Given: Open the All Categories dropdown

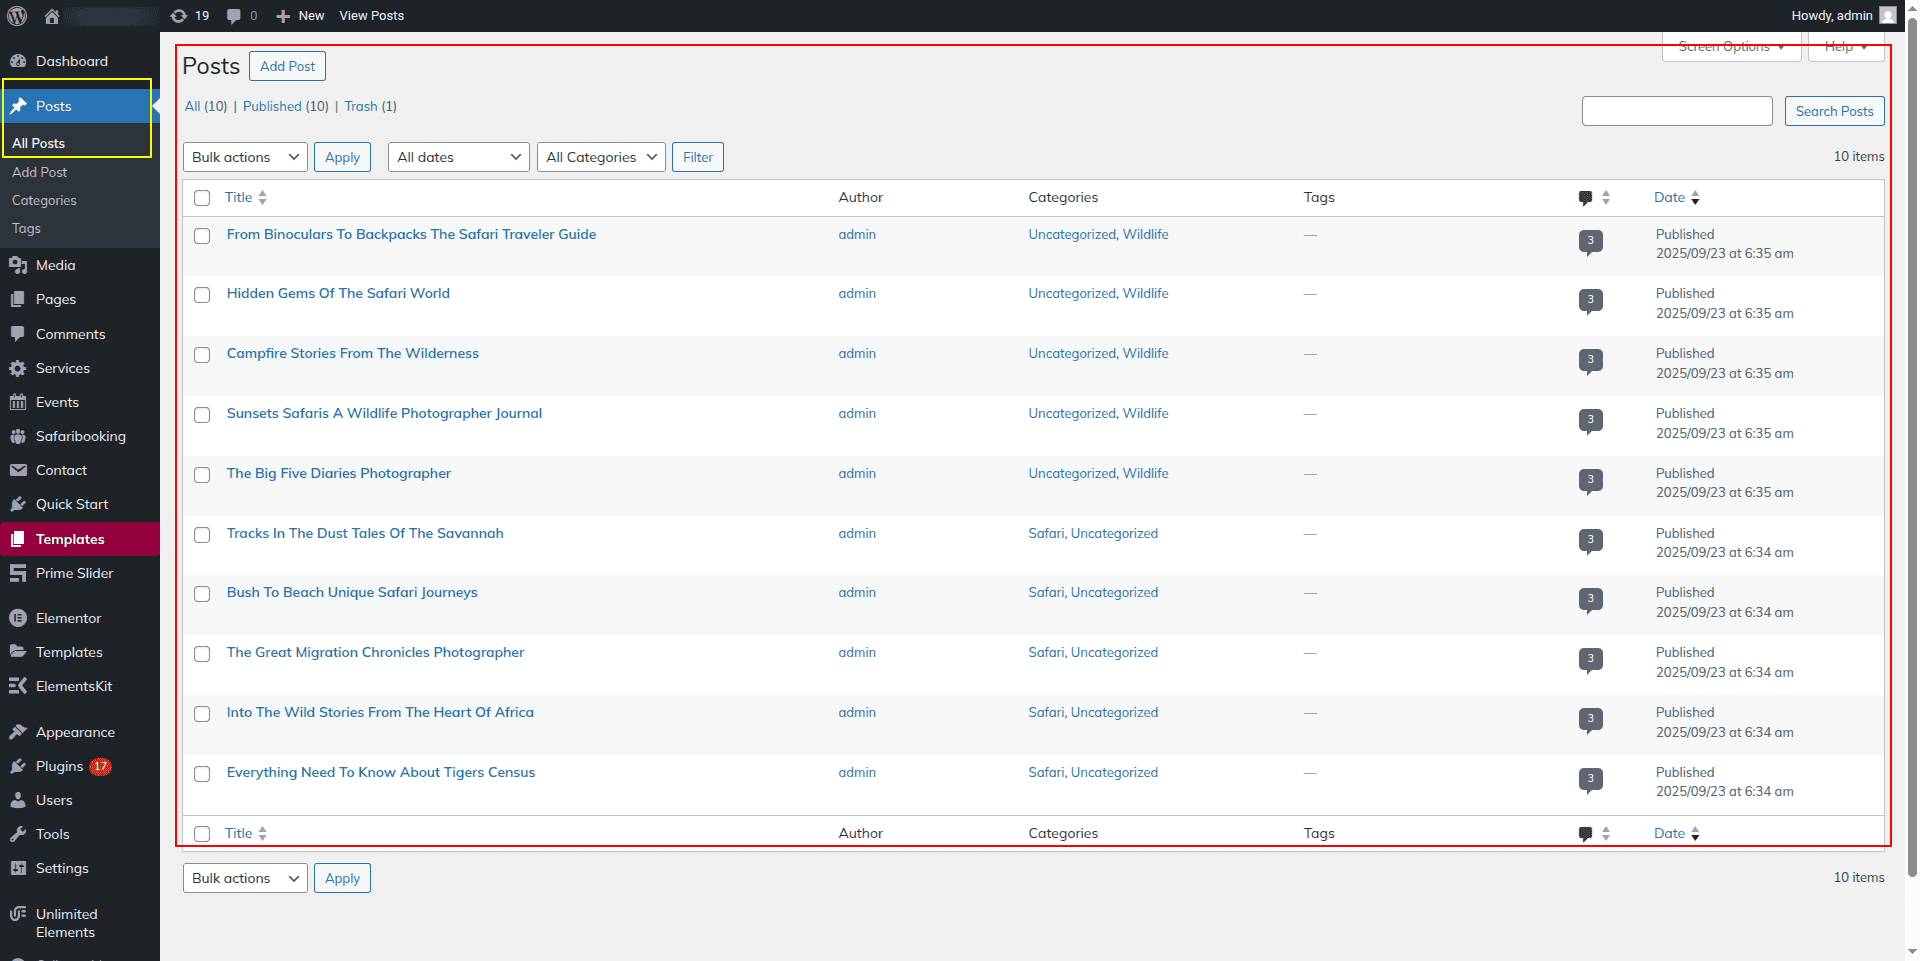Looking at the screenshot, I should tap(600, 157).
